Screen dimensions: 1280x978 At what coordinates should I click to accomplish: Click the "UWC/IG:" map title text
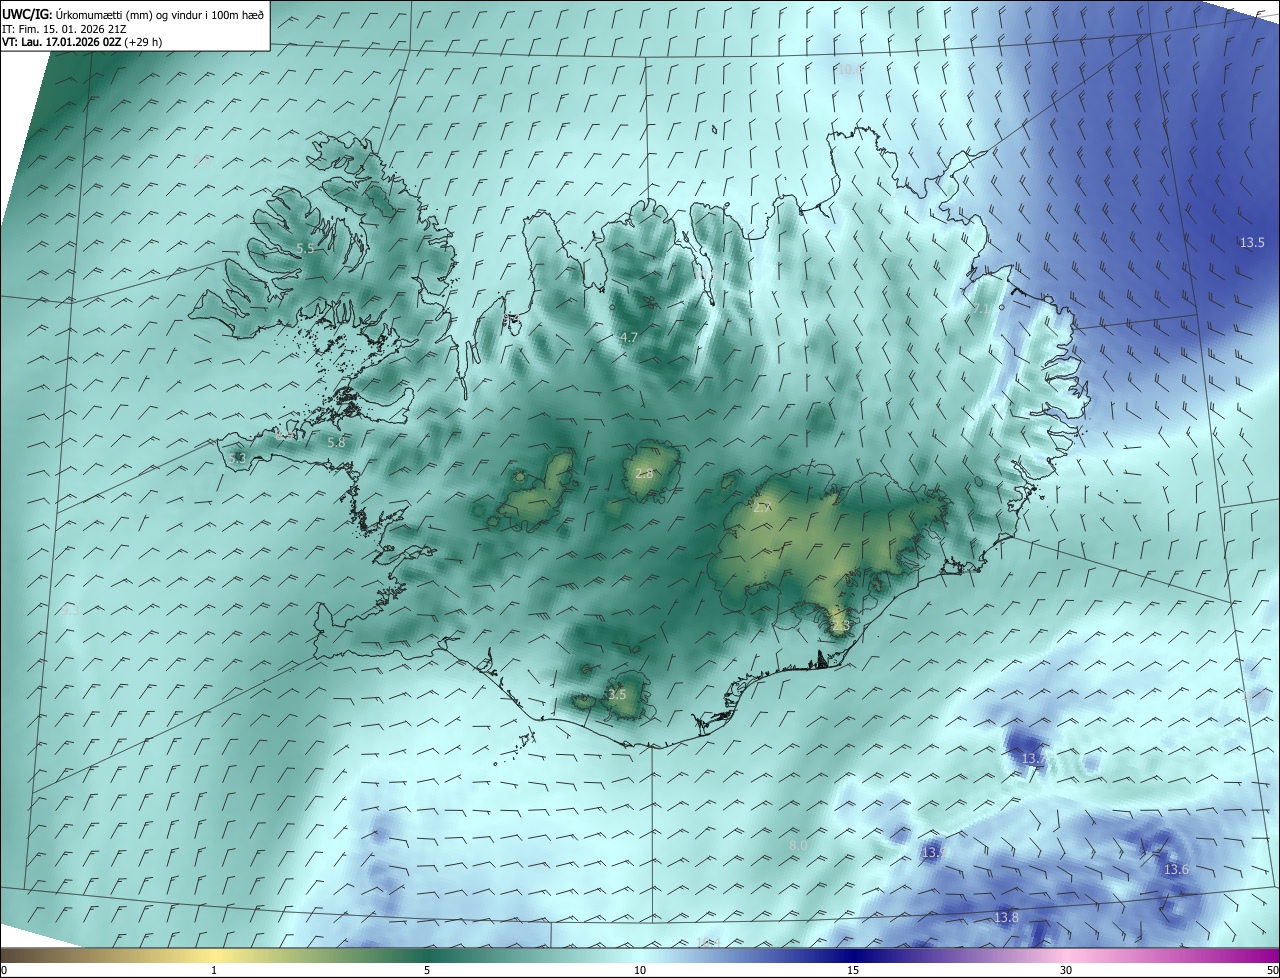coord(27,14)
